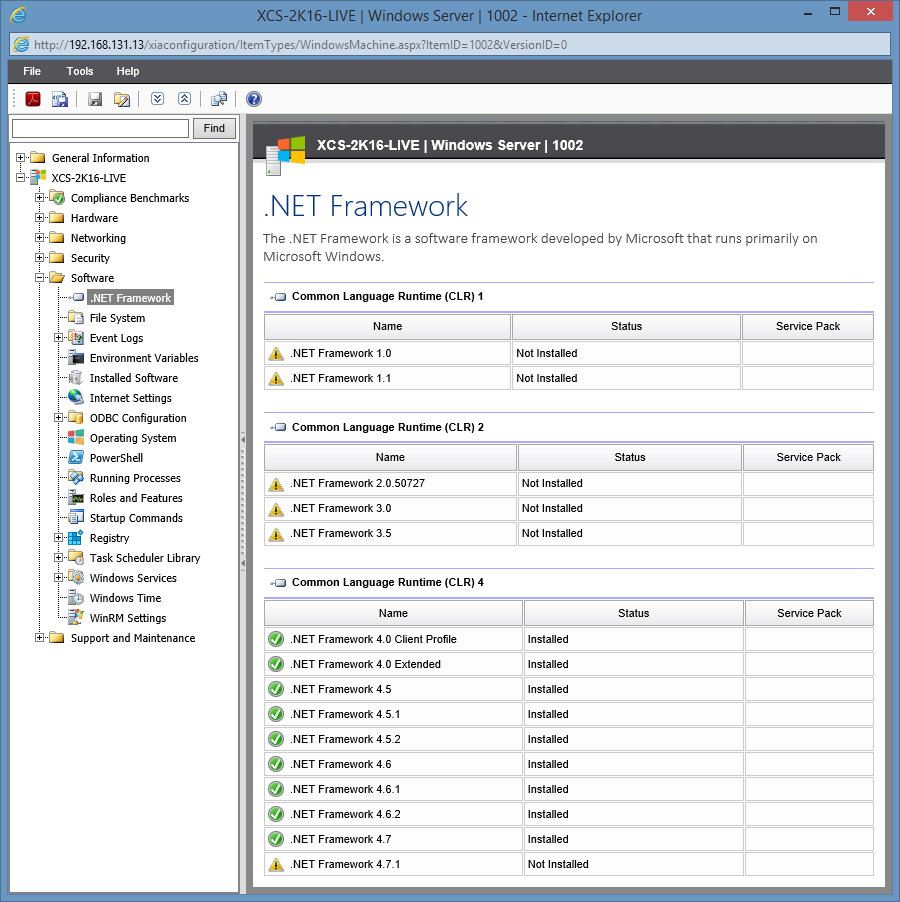Click the Status column header in CLR 2 table

pyautogui.click(x=630, y=457)
